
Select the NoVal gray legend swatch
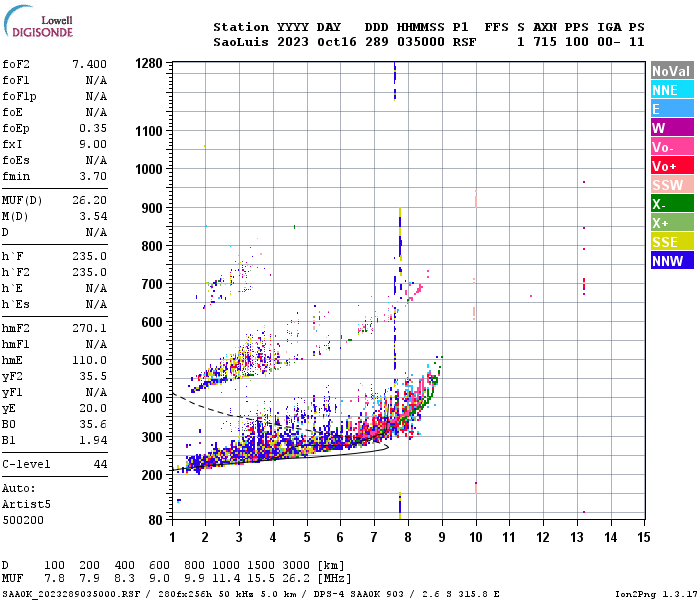click(x=672, y=71)
